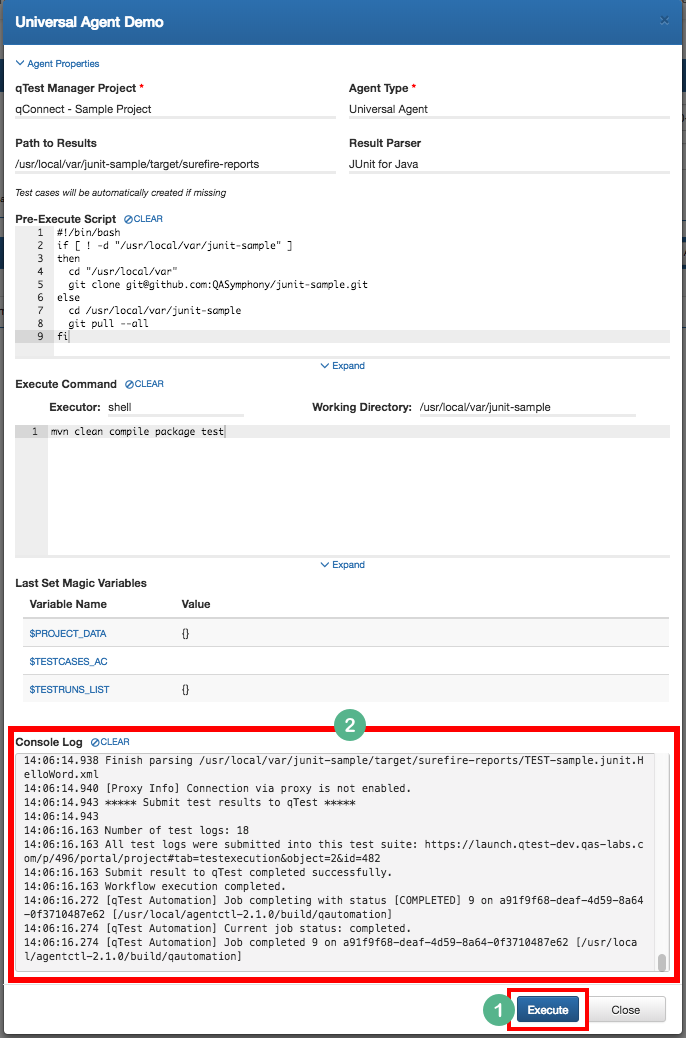This screenshot has width=686, height=1038.
Task: Click the $TESTRUNS_LIST variable
Action: click(x=70, y=689)
